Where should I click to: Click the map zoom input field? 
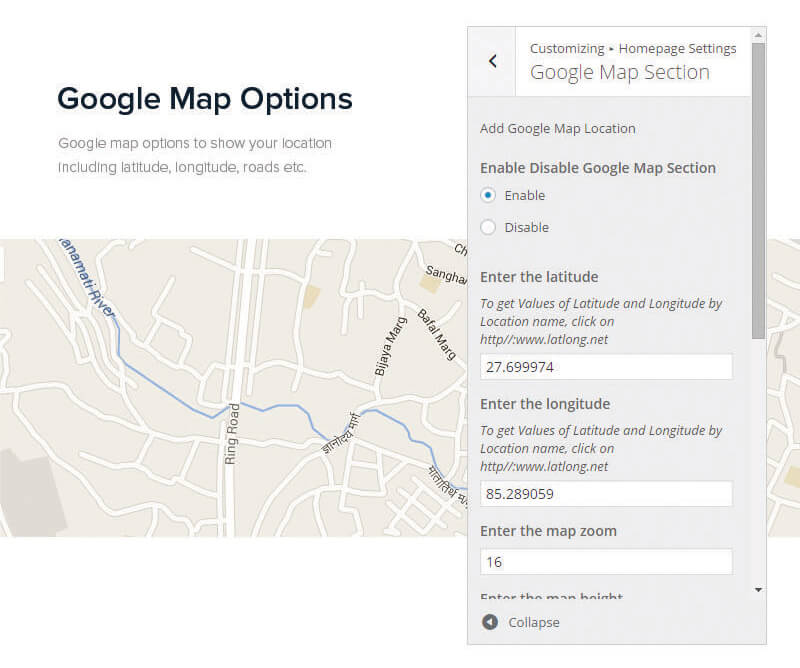606,562
